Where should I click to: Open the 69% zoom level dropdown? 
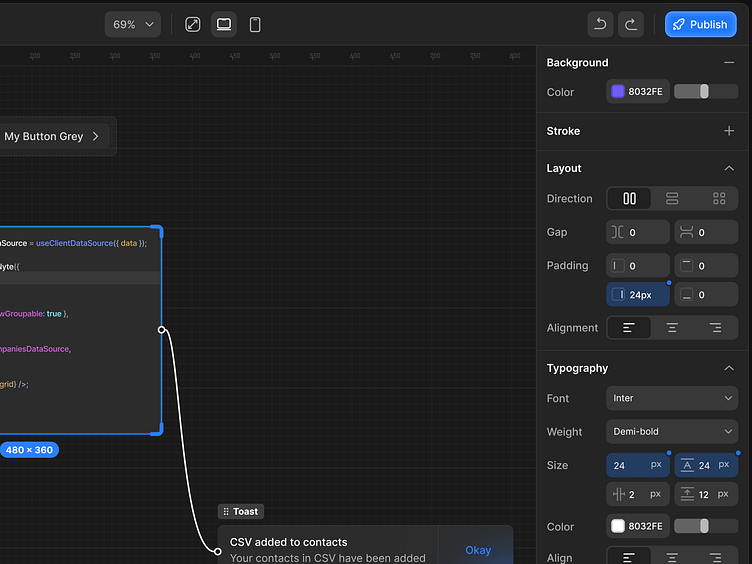coord(133,24)
